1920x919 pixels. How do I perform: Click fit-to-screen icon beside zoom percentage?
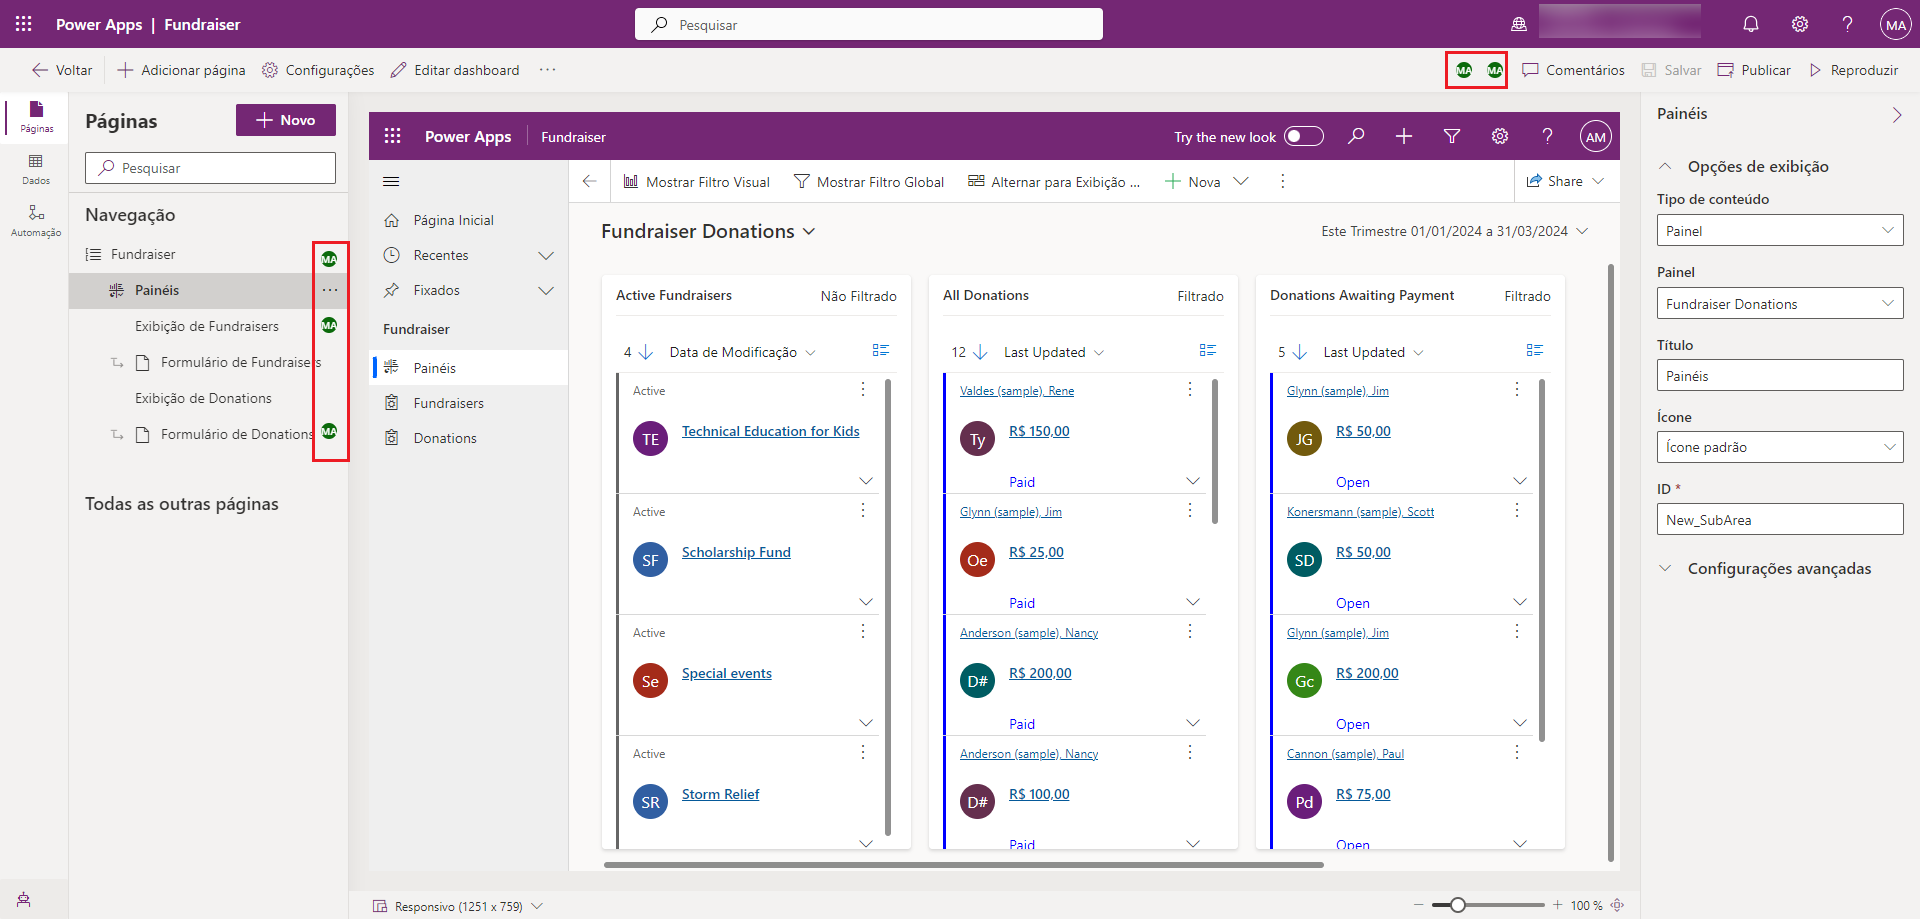click(x=1617, y=905)
